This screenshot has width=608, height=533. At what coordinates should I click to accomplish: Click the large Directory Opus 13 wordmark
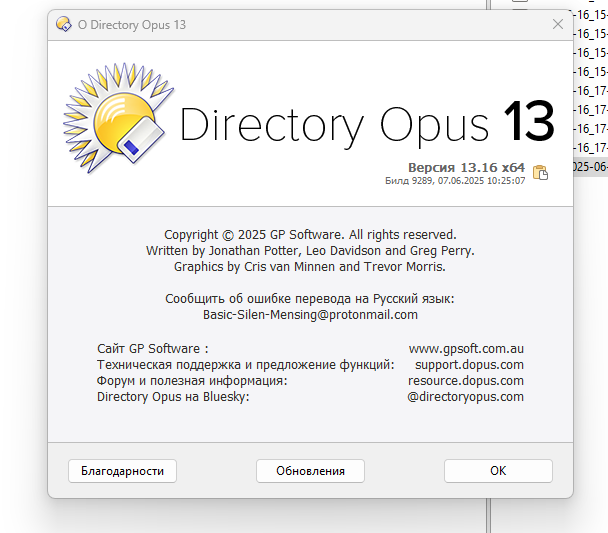coord(367,124)
